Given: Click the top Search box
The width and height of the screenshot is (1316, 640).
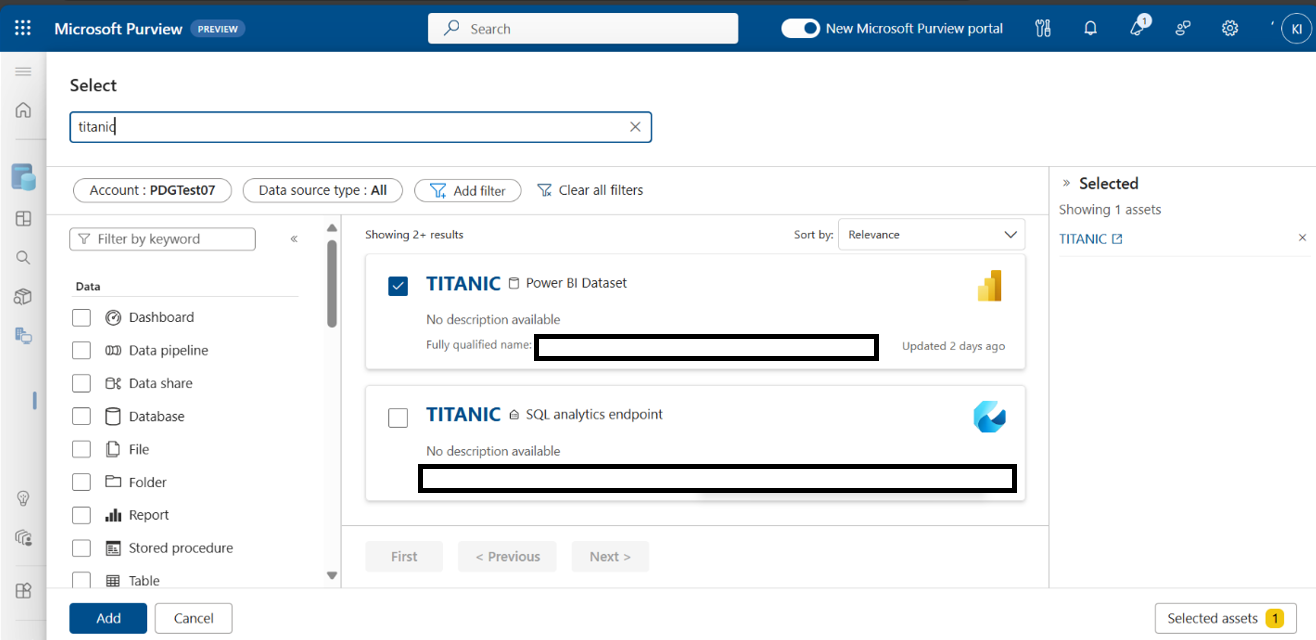Looking at the screenshot, I should 583,28.
